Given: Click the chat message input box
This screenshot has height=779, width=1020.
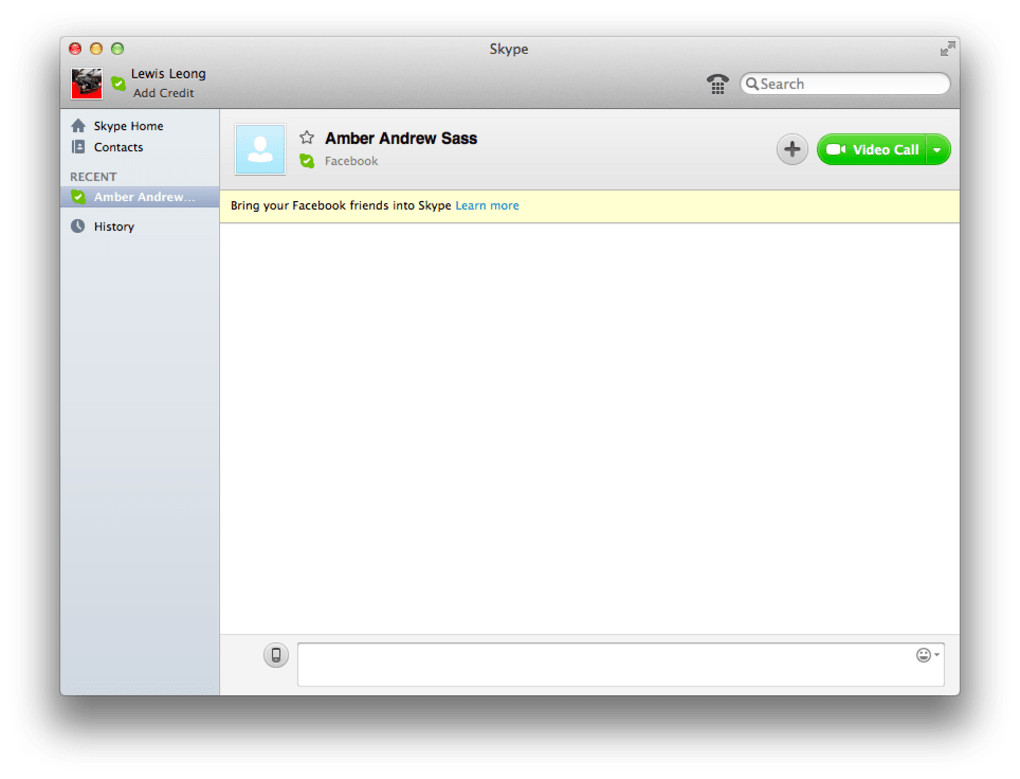Looking at the screenshot, I should coord(621,665).
